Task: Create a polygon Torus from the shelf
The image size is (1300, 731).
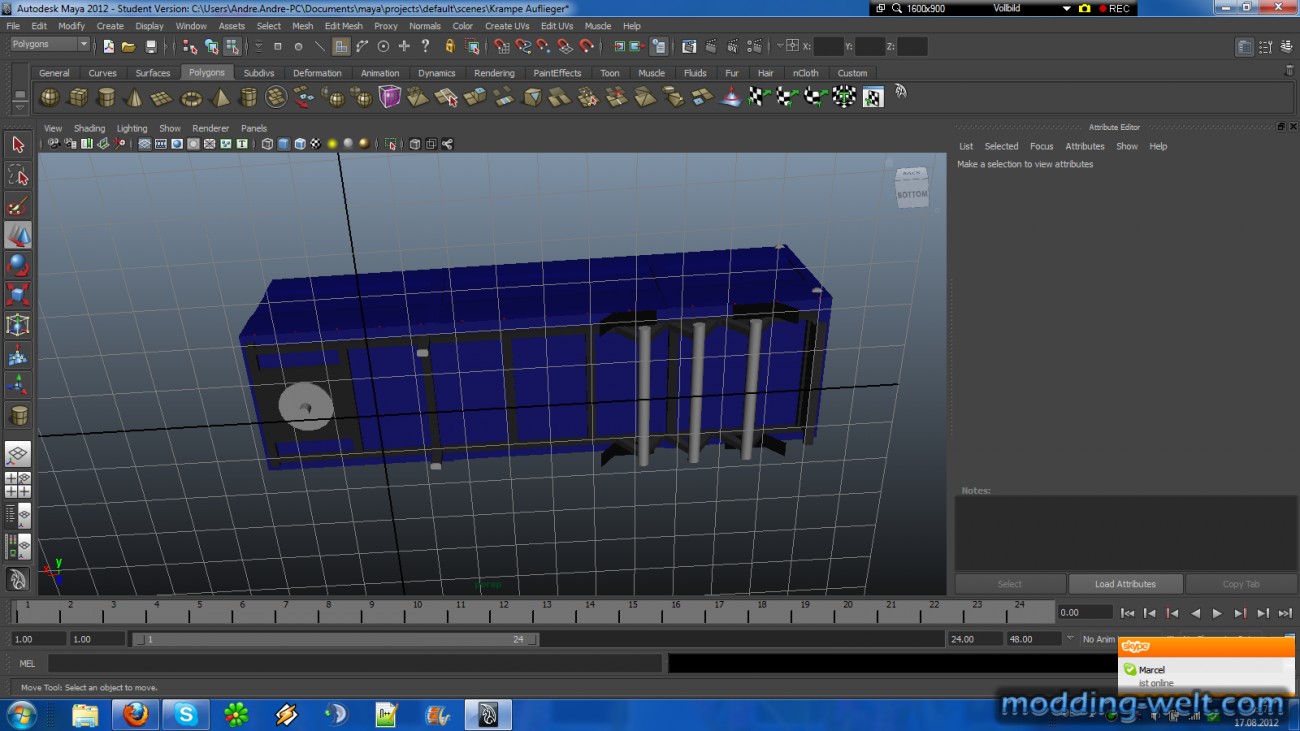Action: point(190,97)
